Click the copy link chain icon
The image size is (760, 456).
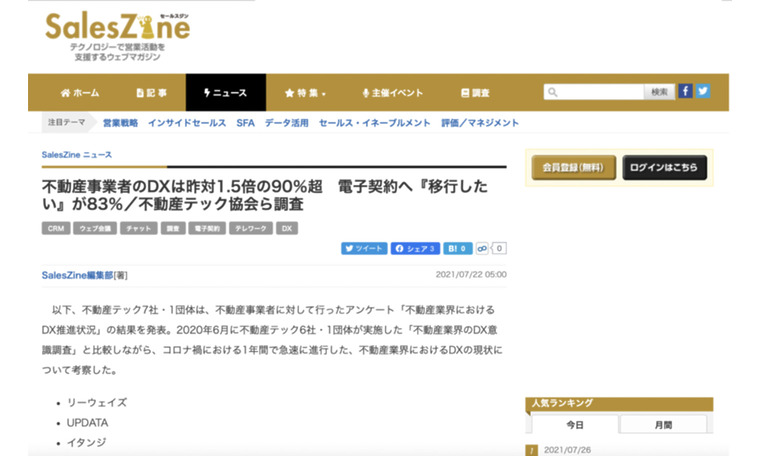483,248
